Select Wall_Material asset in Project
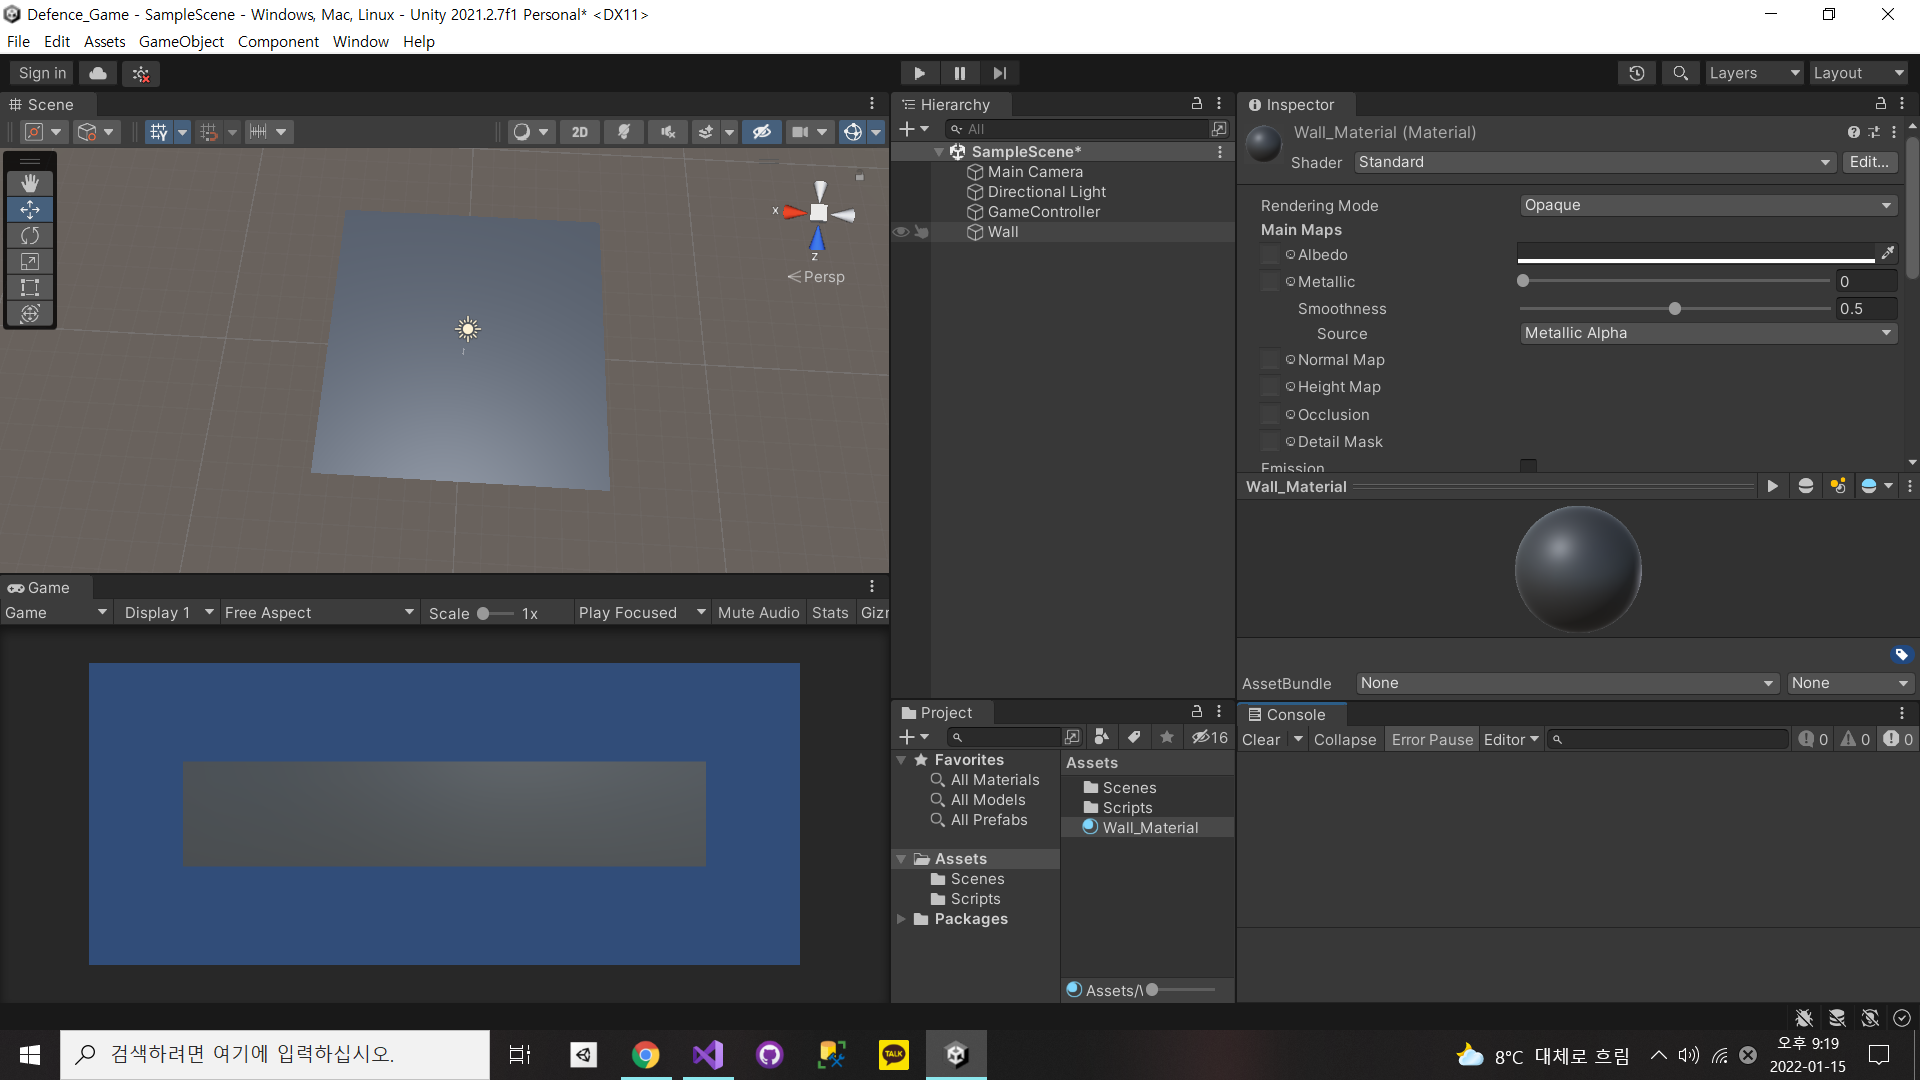This screenshot has width=1920, height=1080. point(1149,828)
